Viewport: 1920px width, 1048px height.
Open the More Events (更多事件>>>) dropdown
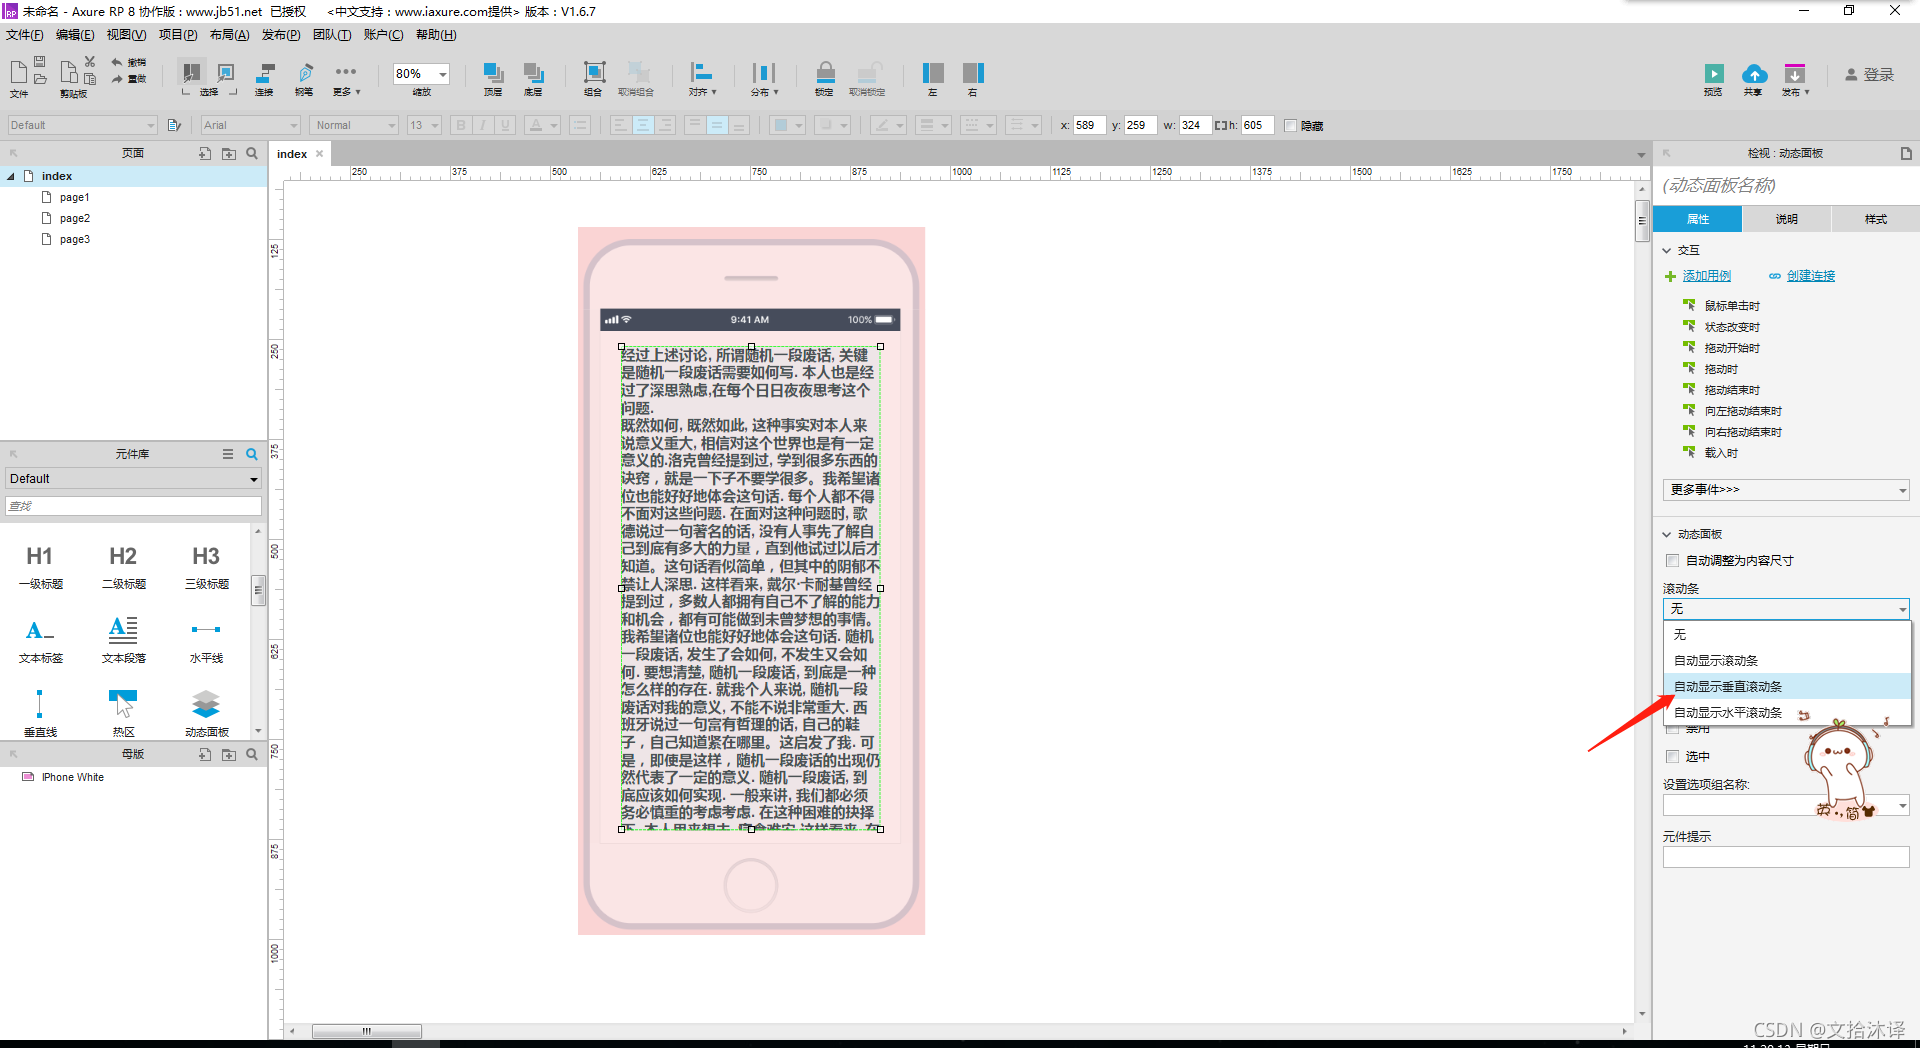pos(1786,490)
